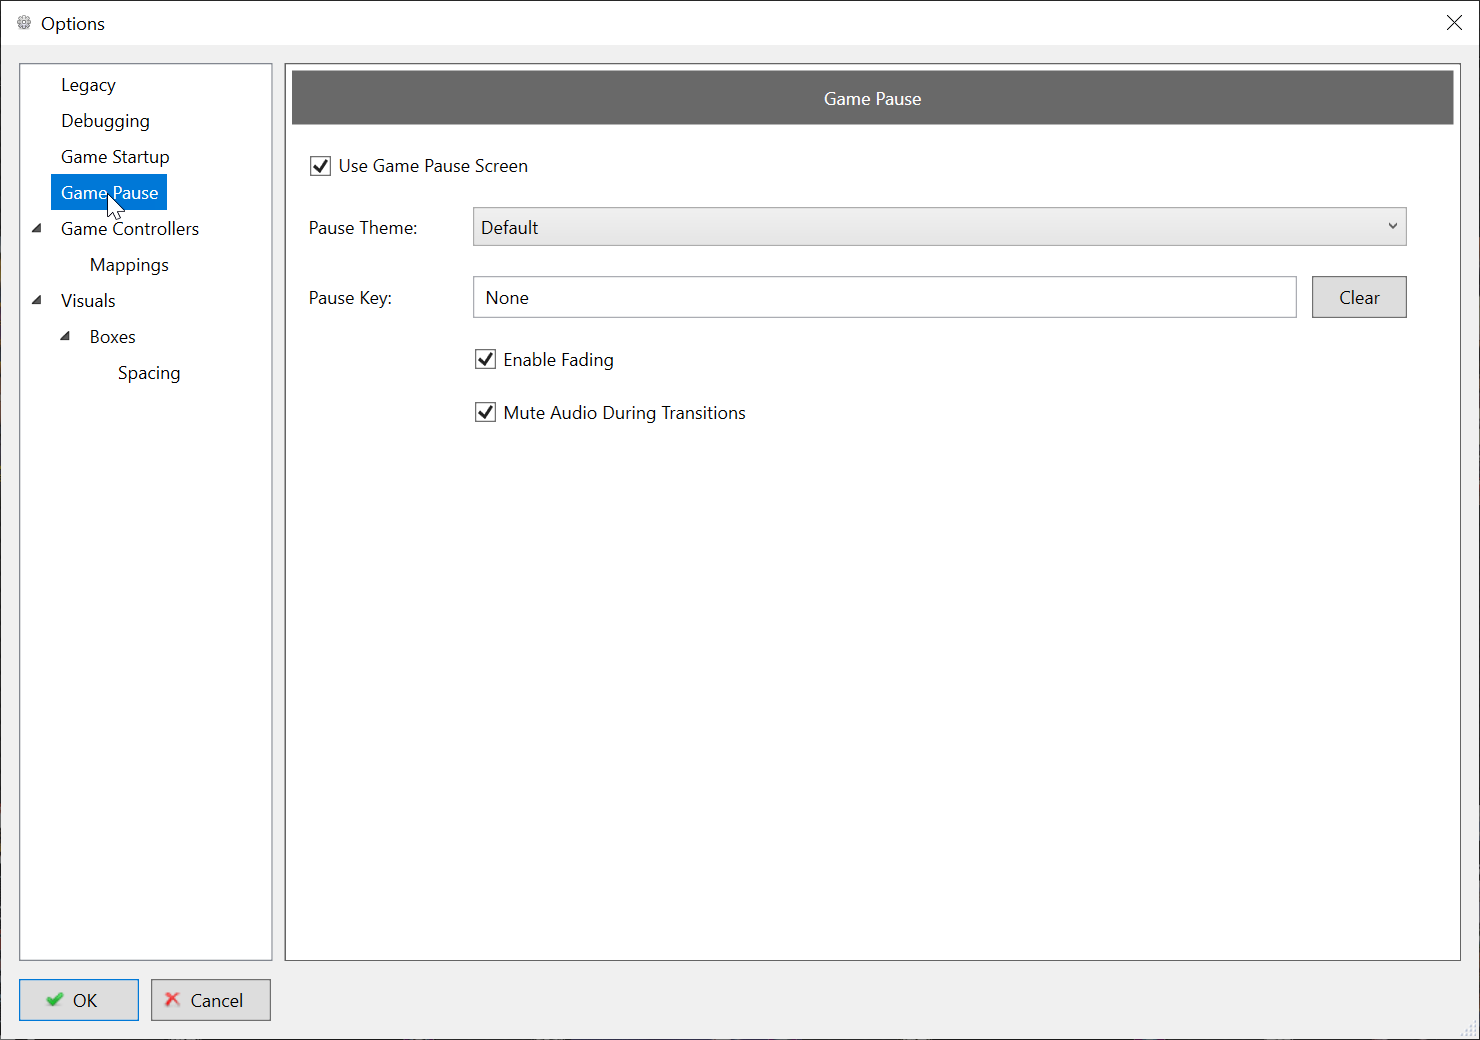Collapse the Game Controllers tree node

pyautogui.click(x=37, y=228)
